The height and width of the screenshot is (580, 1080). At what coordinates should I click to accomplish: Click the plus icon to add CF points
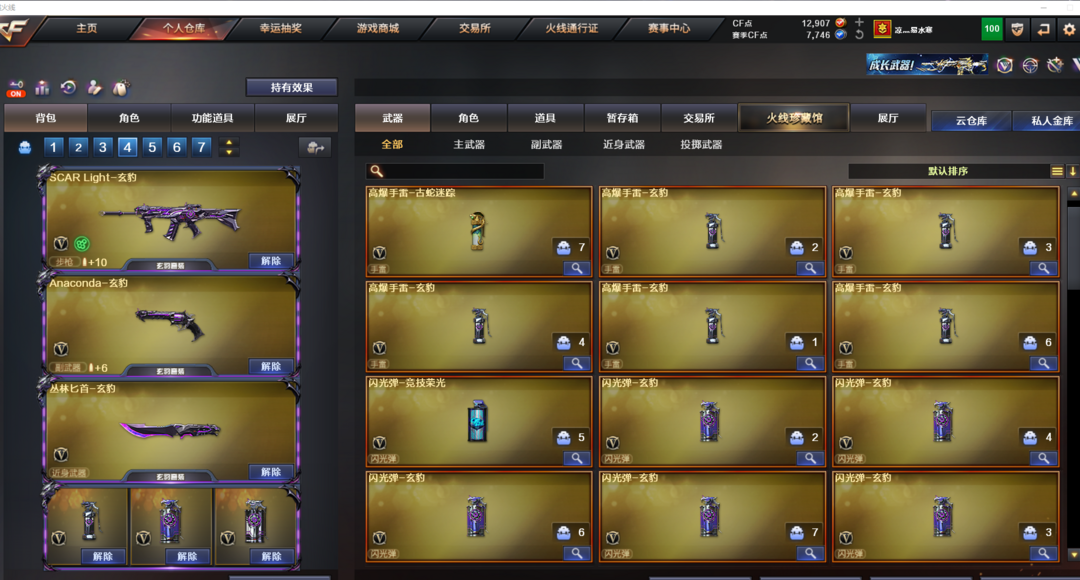click(859, 22)
